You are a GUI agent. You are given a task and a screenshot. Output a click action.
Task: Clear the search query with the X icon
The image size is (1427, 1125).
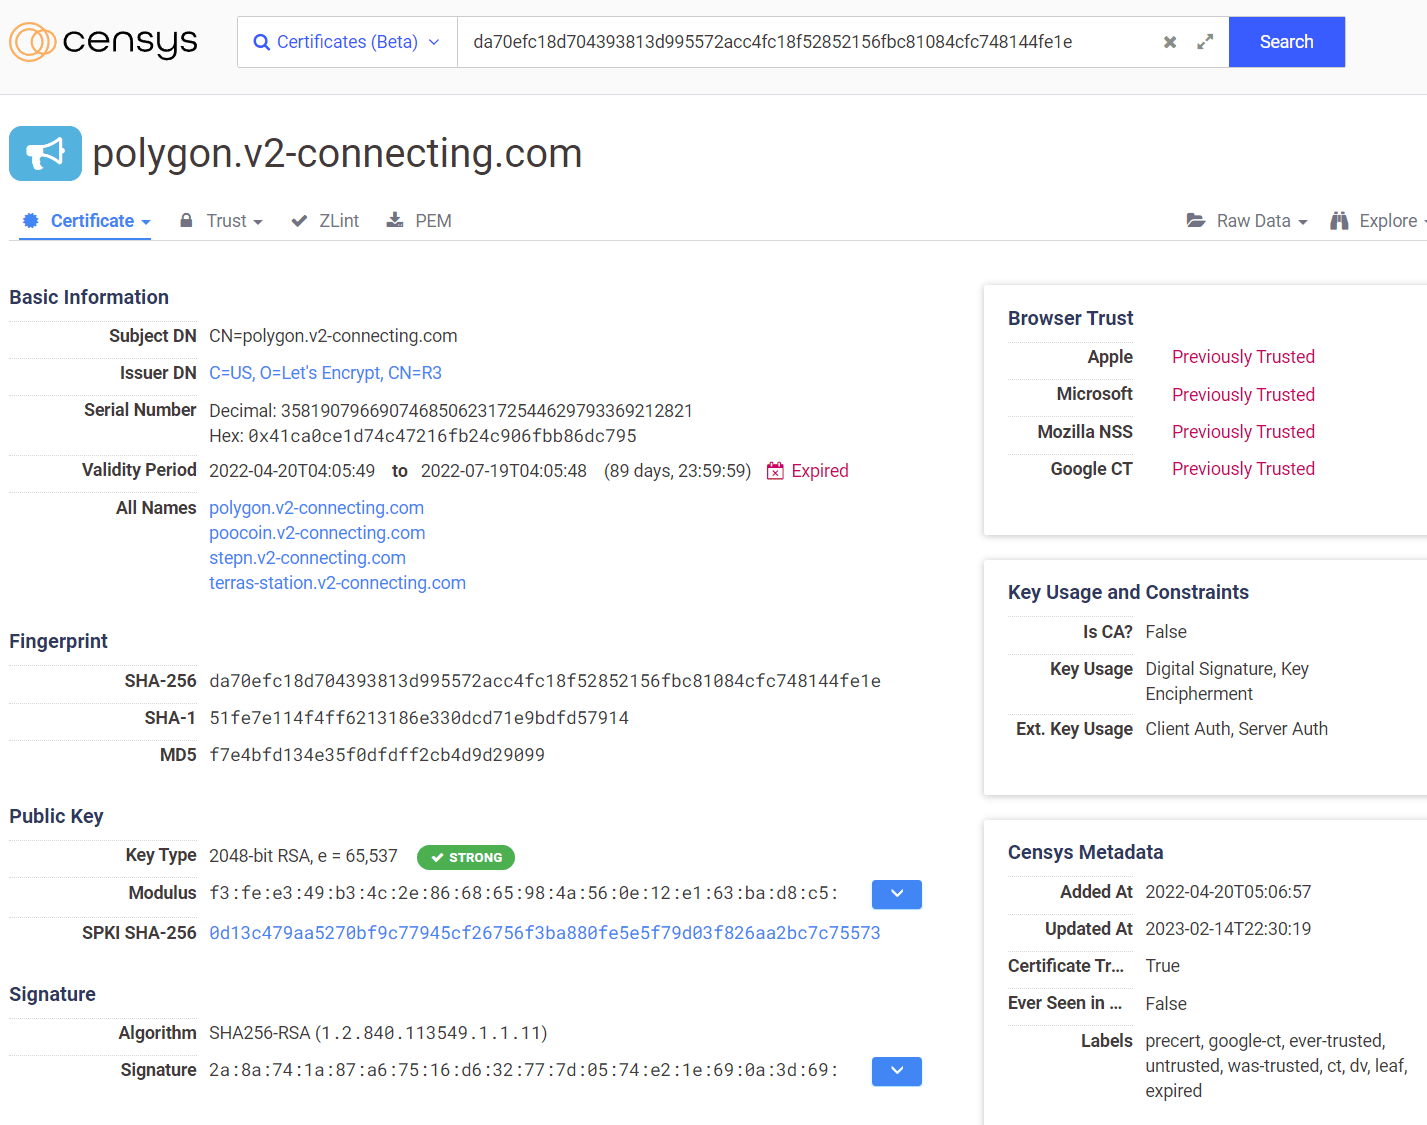coord(1170,42)
